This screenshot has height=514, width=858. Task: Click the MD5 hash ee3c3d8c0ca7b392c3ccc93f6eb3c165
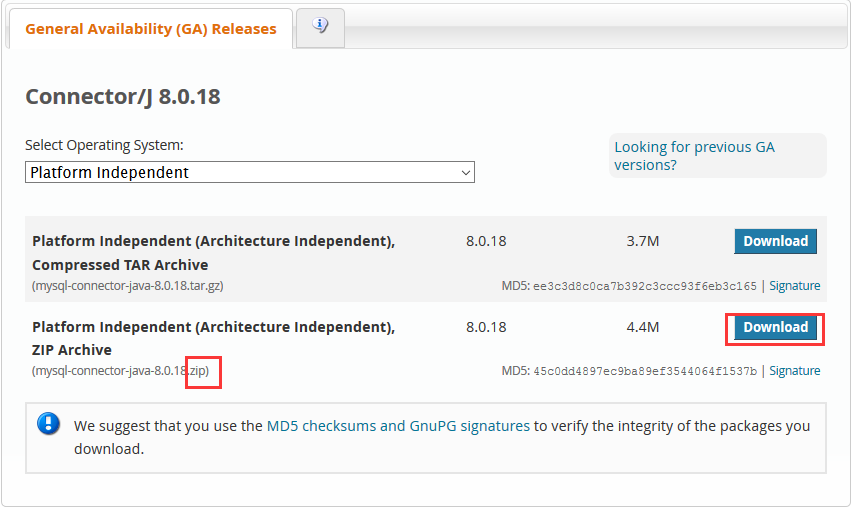click(x=645, y=286)
